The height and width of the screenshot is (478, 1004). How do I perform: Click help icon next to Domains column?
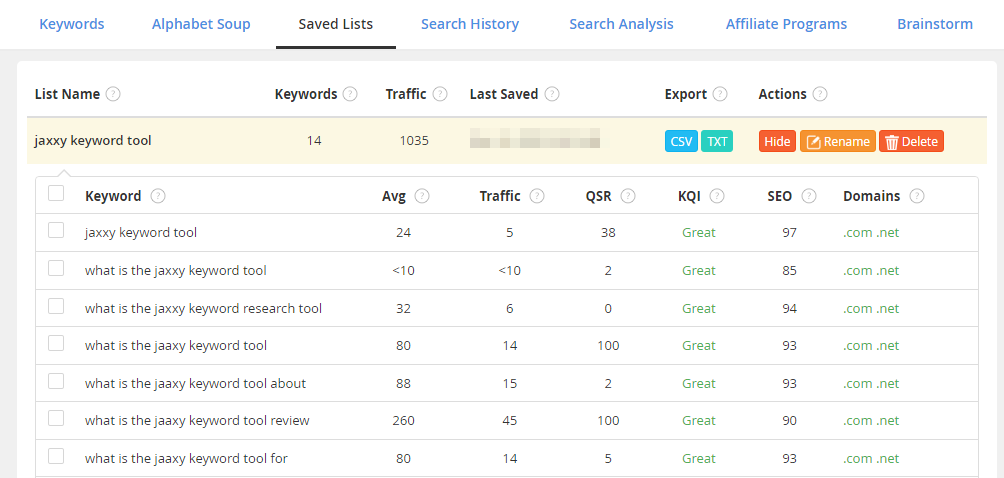pyautogui.click(x=917, y=196)
